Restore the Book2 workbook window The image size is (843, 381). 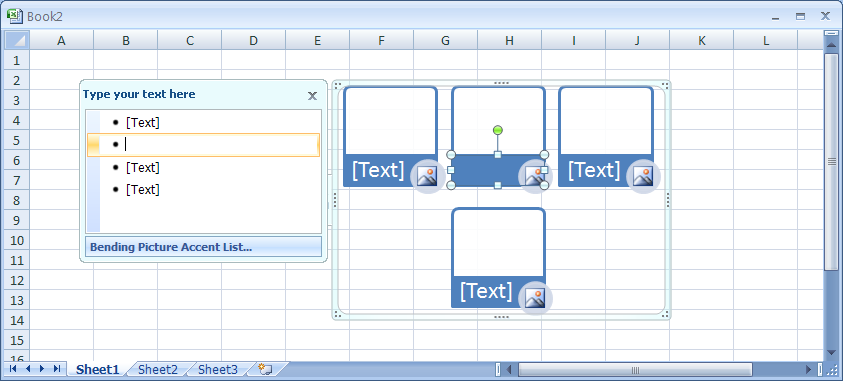click(801, 17)
